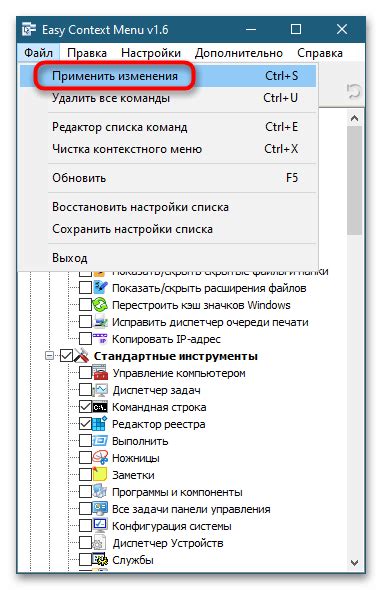The height and width of the screenshot is (590, 382).
Task: Open the Дополнительно menu
Action: pos(239,53)
